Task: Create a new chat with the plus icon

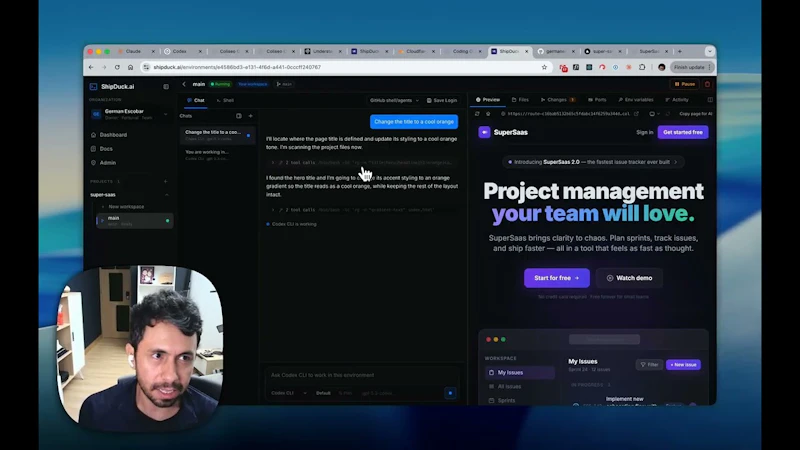Action: [x=251, y=116]
